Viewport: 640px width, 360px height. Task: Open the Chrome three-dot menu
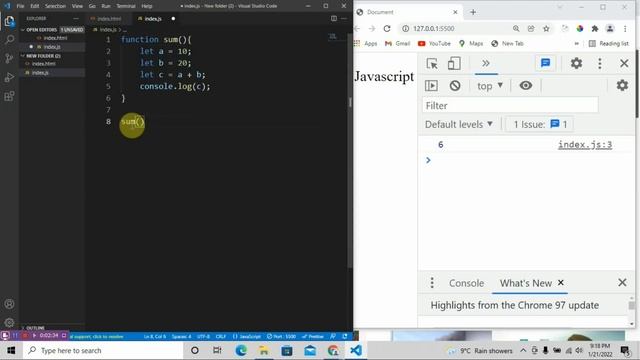(625, 29)
